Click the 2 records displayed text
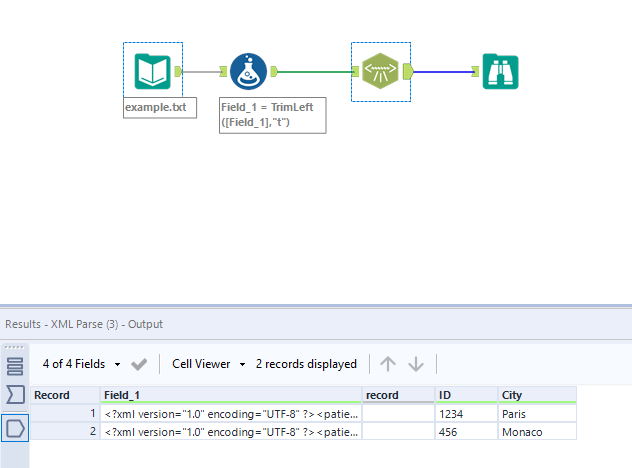Screen dimensions: 632x468 click(x=306, y=364)
